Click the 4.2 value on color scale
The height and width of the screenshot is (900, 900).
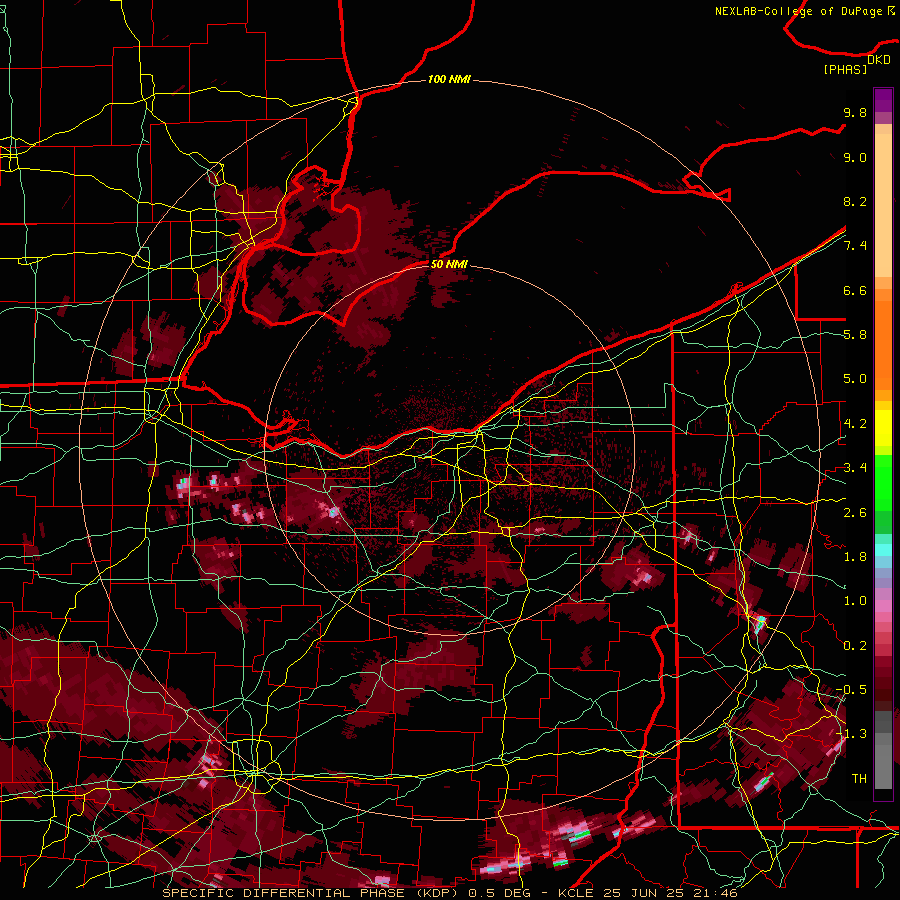[x=855, y=424]
